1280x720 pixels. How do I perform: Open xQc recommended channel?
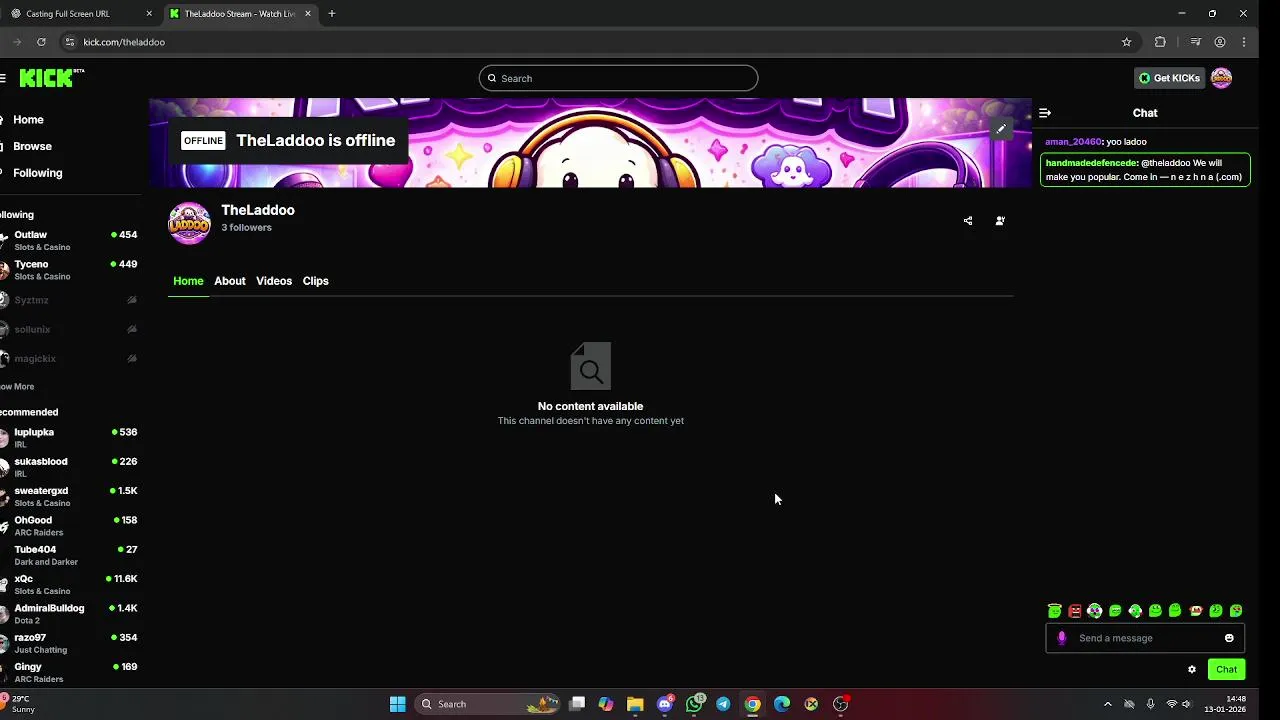[x=69, y=584]
